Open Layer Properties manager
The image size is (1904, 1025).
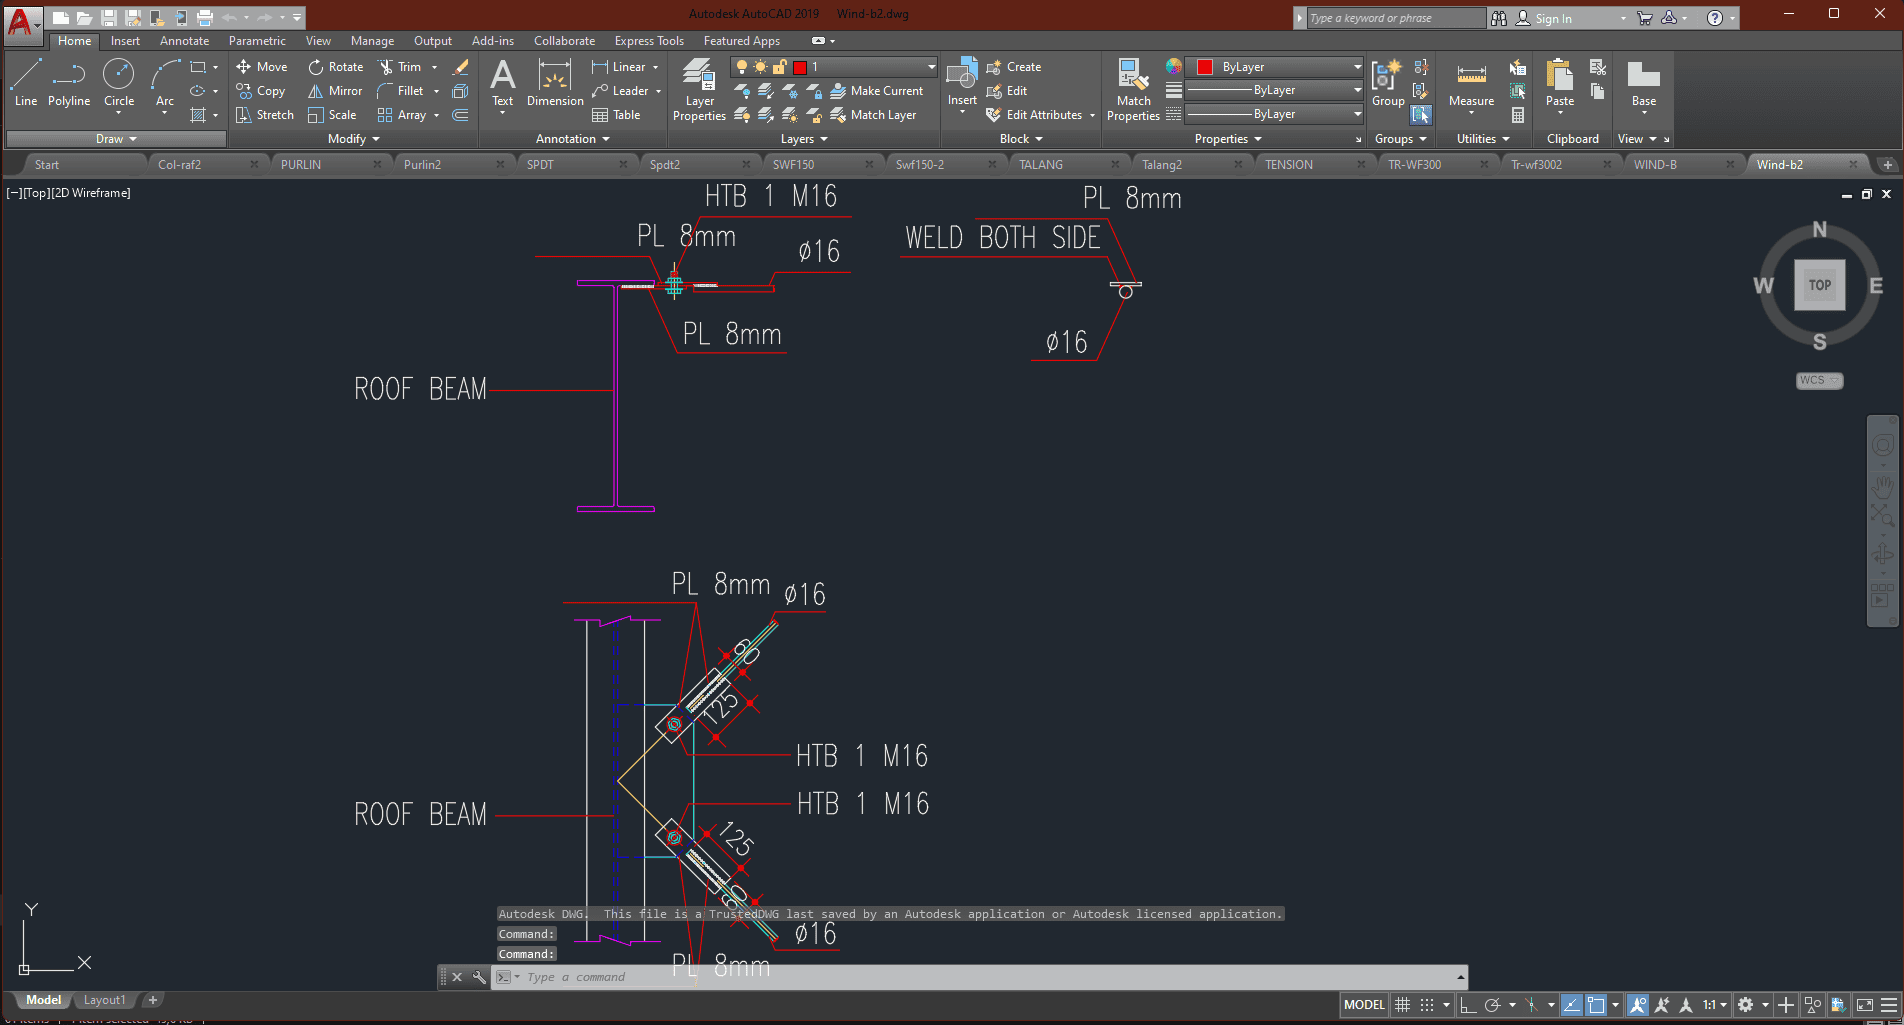tap(699, 90)
